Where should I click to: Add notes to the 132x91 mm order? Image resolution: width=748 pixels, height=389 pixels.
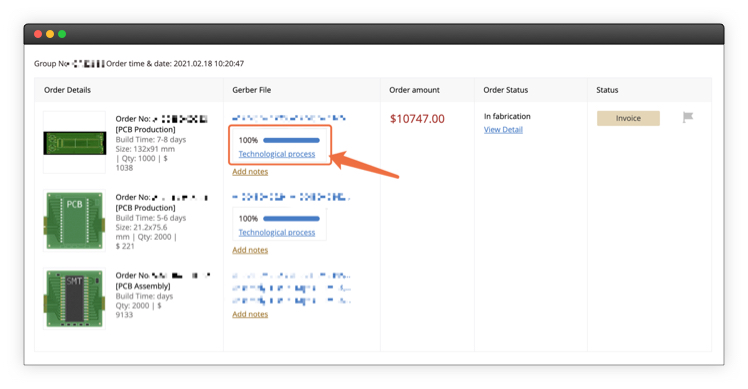tap(250, 171)
